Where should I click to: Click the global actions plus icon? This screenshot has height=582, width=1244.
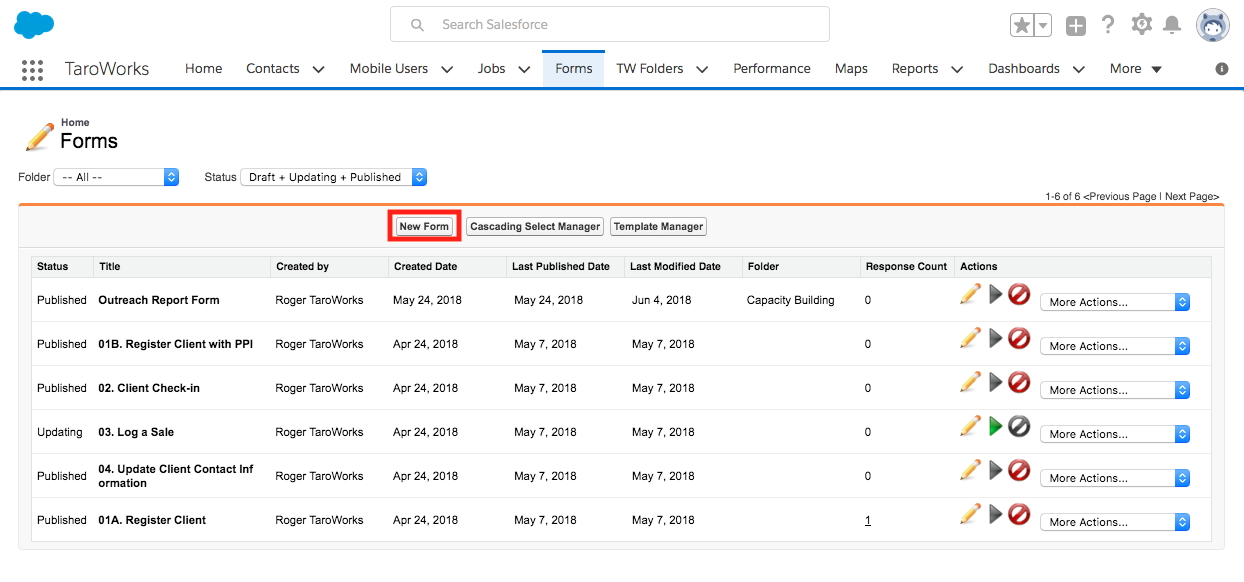pos(1076,26)
